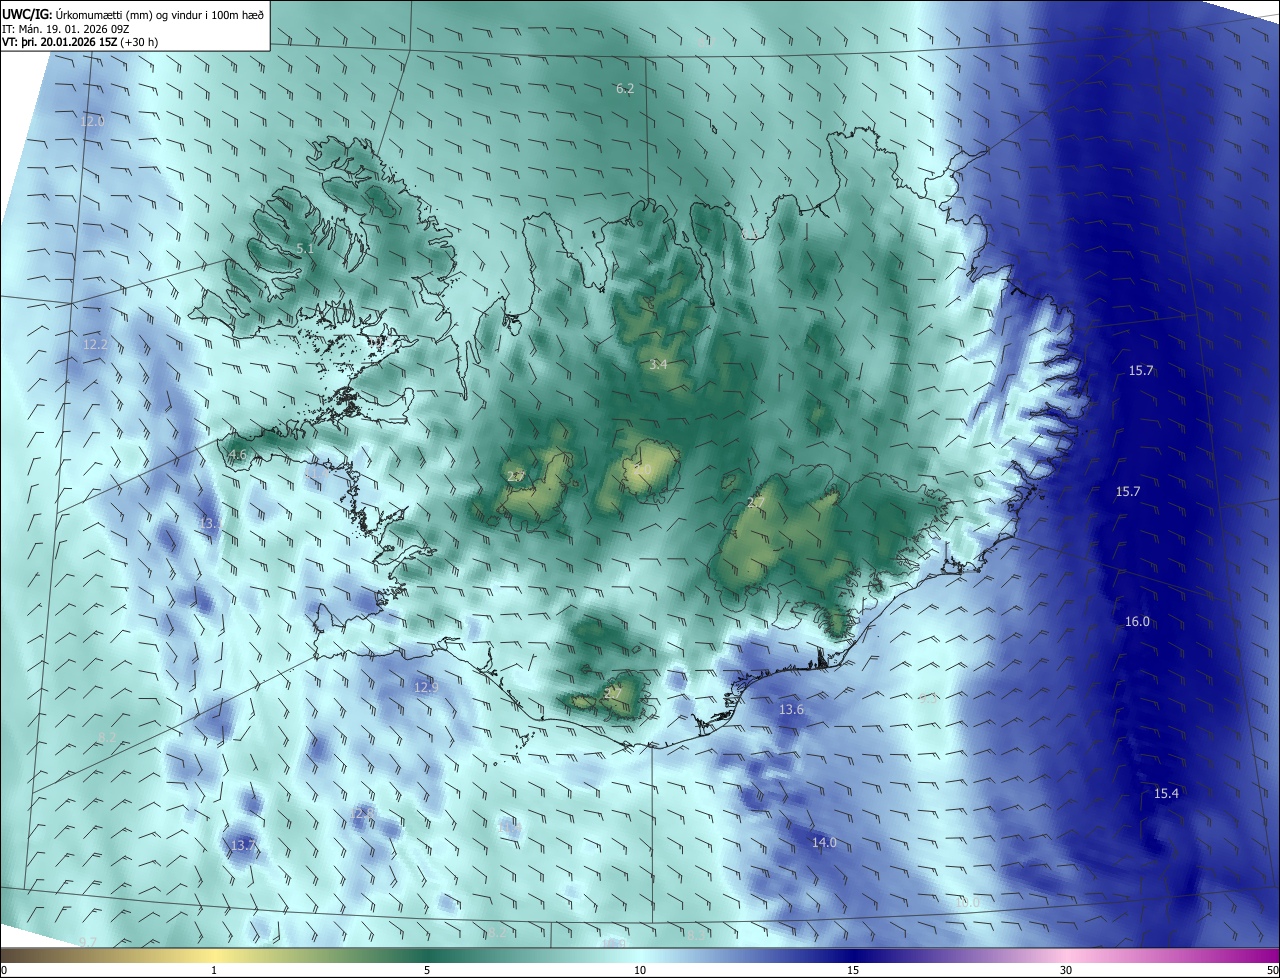Click the 3.4 value in north Iceland

pos(658,365)
